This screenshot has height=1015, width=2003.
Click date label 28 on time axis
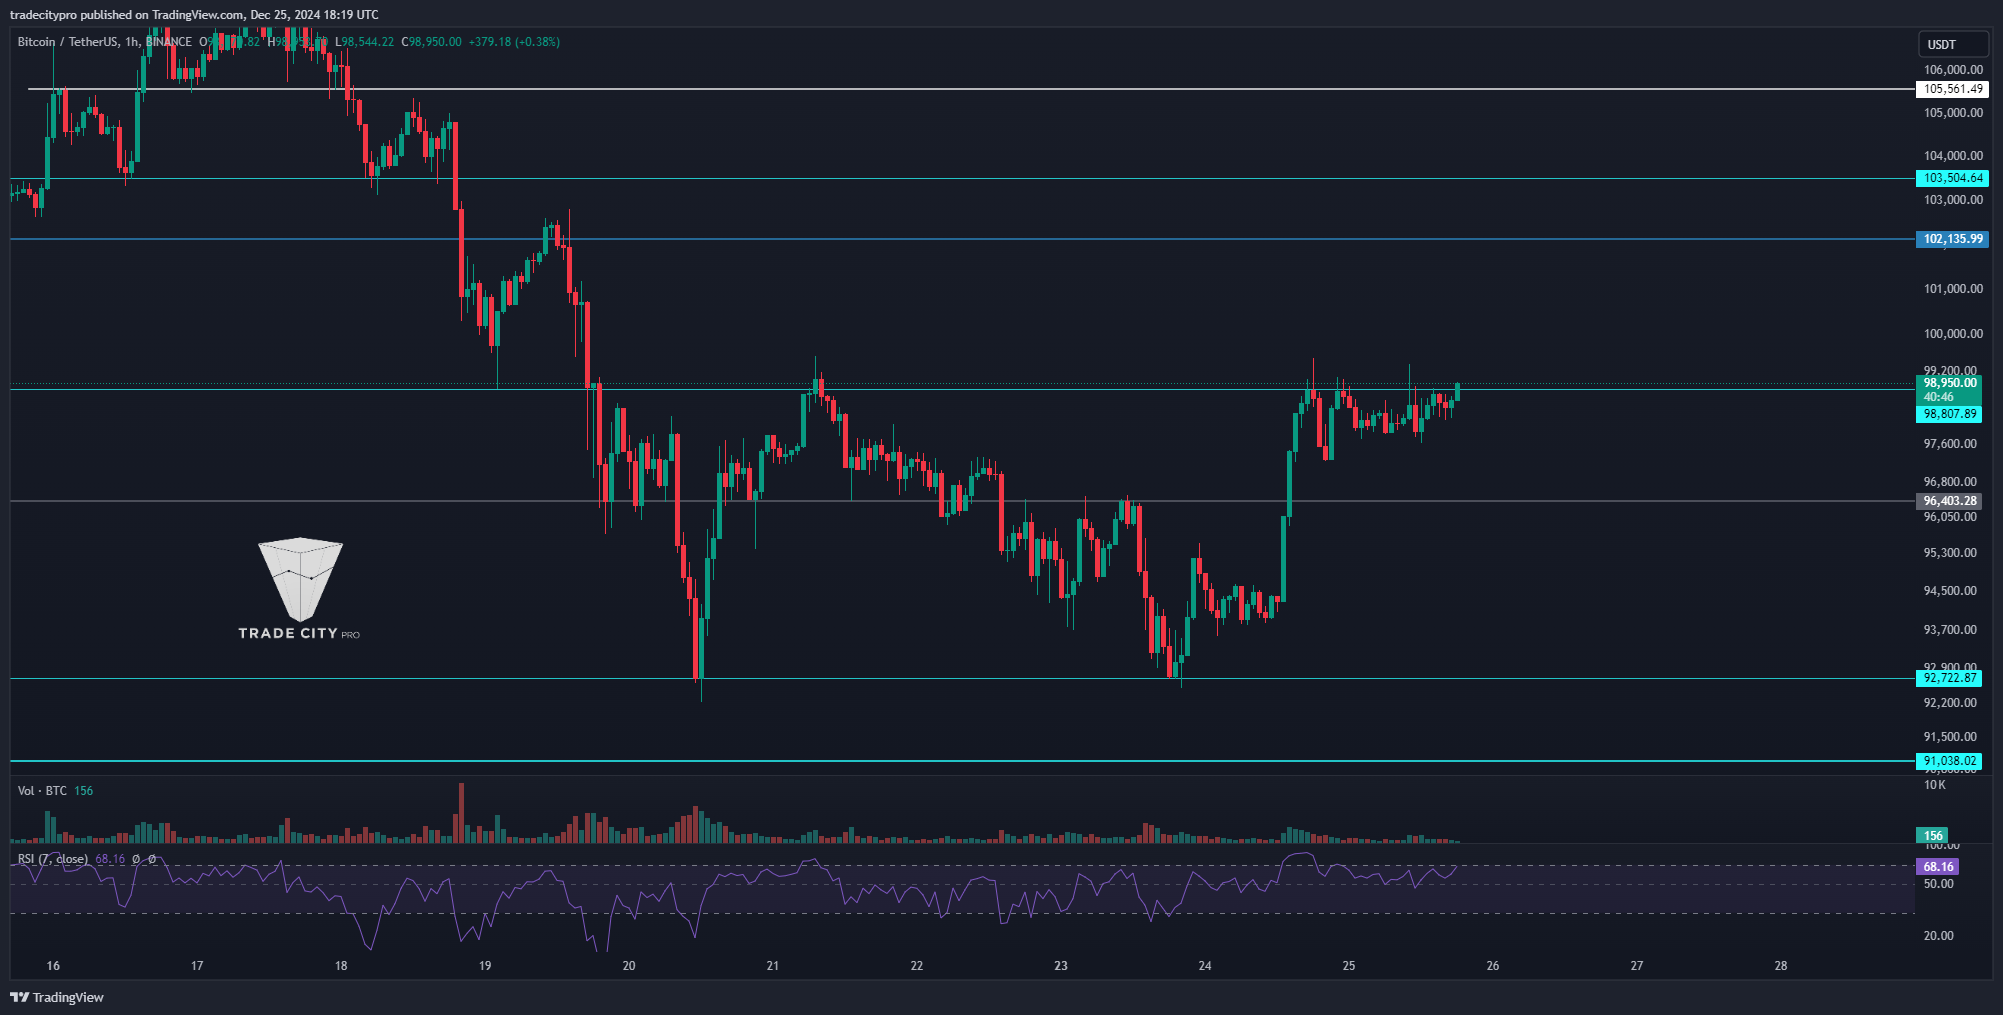coord(1781,966)
